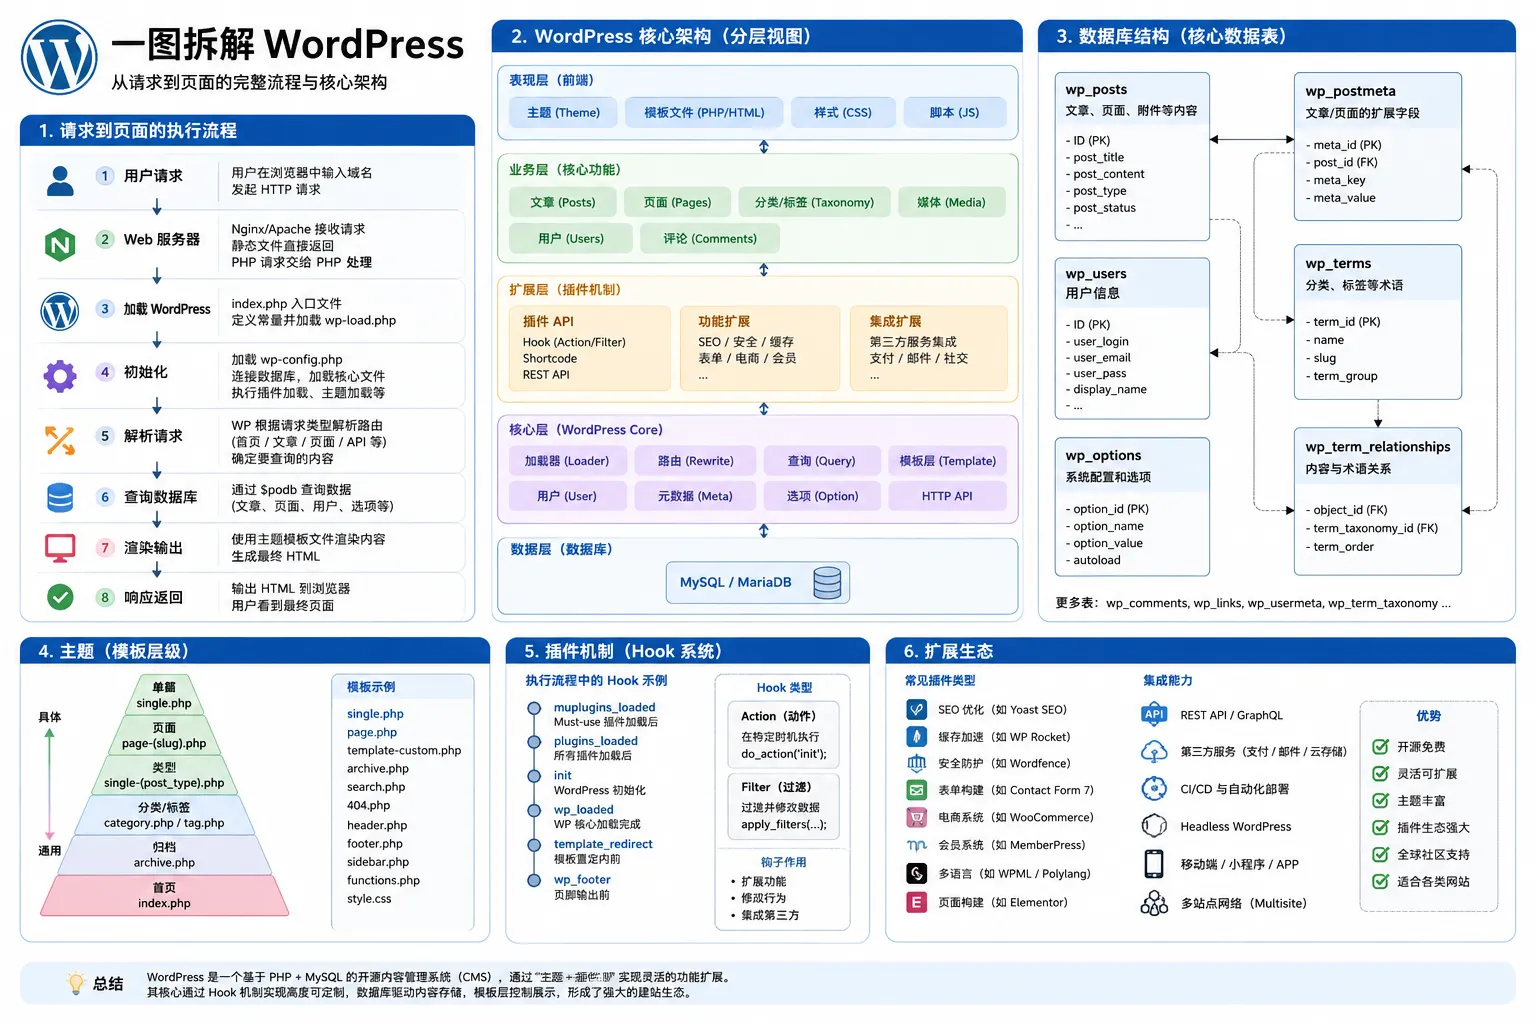Click the 4. 主题（模板层级）section header
The image size is (1536, 1024).
(x=255, y=651)
